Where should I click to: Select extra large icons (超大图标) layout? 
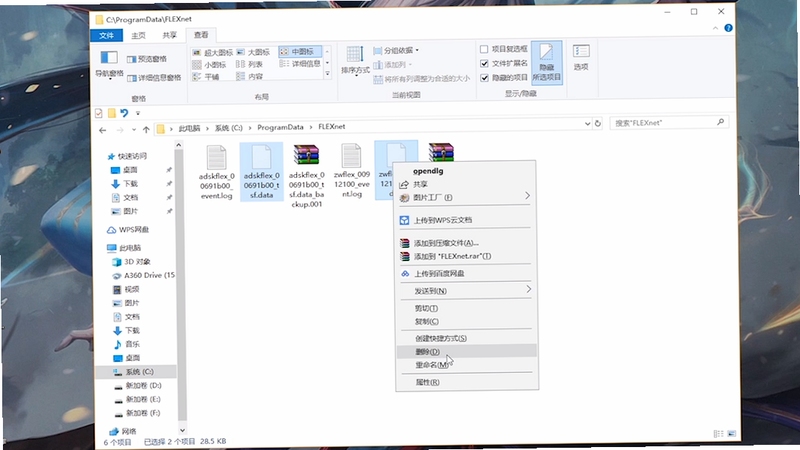point(212,53)
